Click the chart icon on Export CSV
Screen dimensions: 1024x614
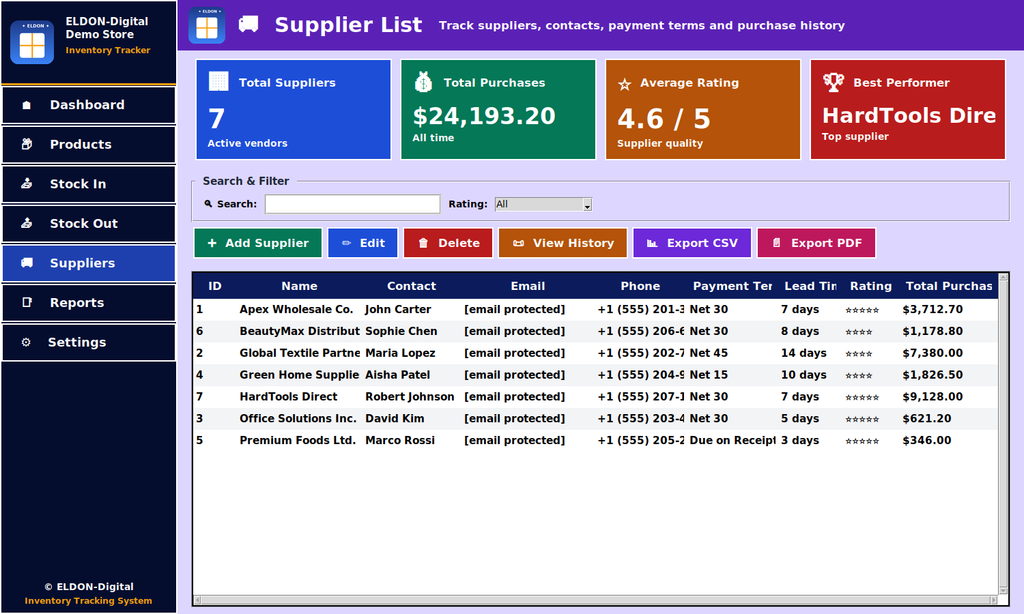coord(652,243)
